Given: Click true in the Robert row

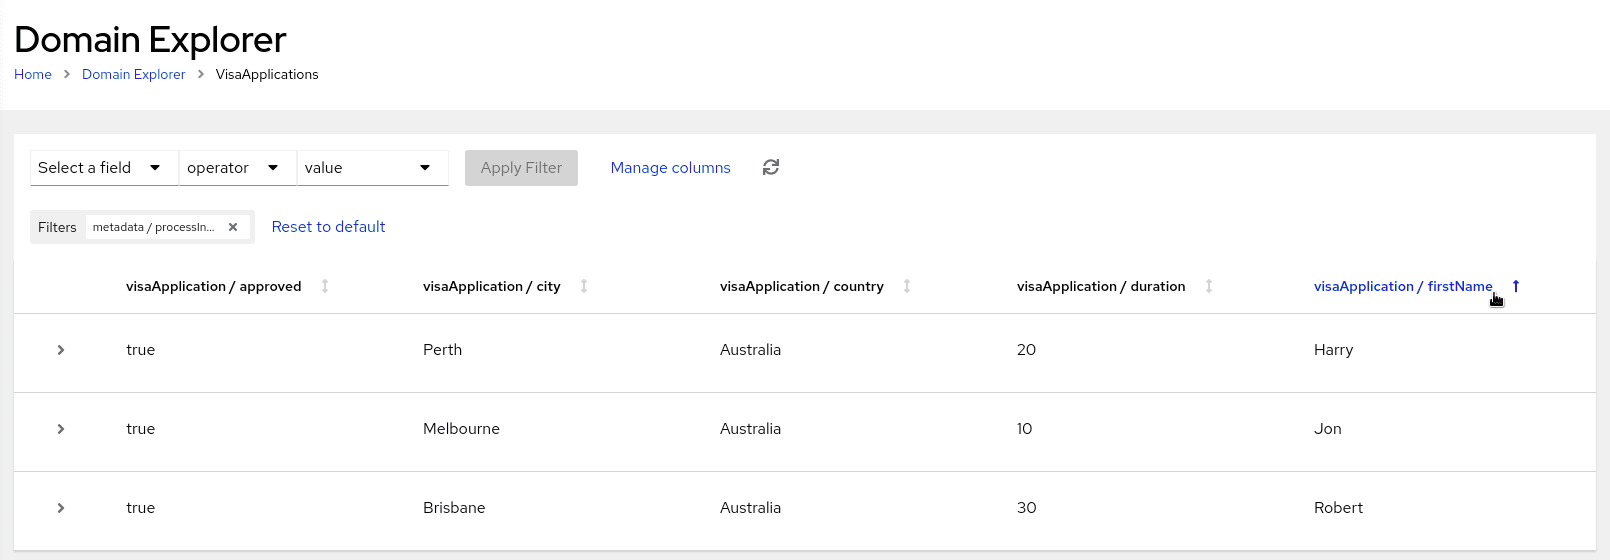Looking at the screenshot, I should click(x=140, y=508).
